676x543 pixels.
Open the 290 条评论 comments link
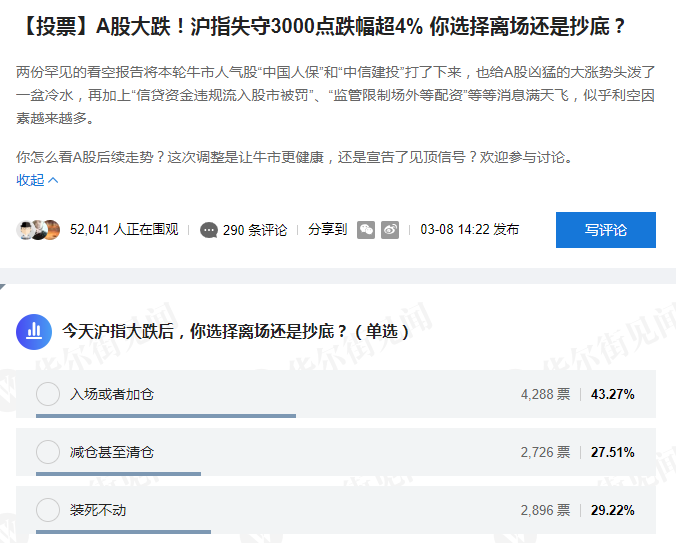(x=254, y=230)
